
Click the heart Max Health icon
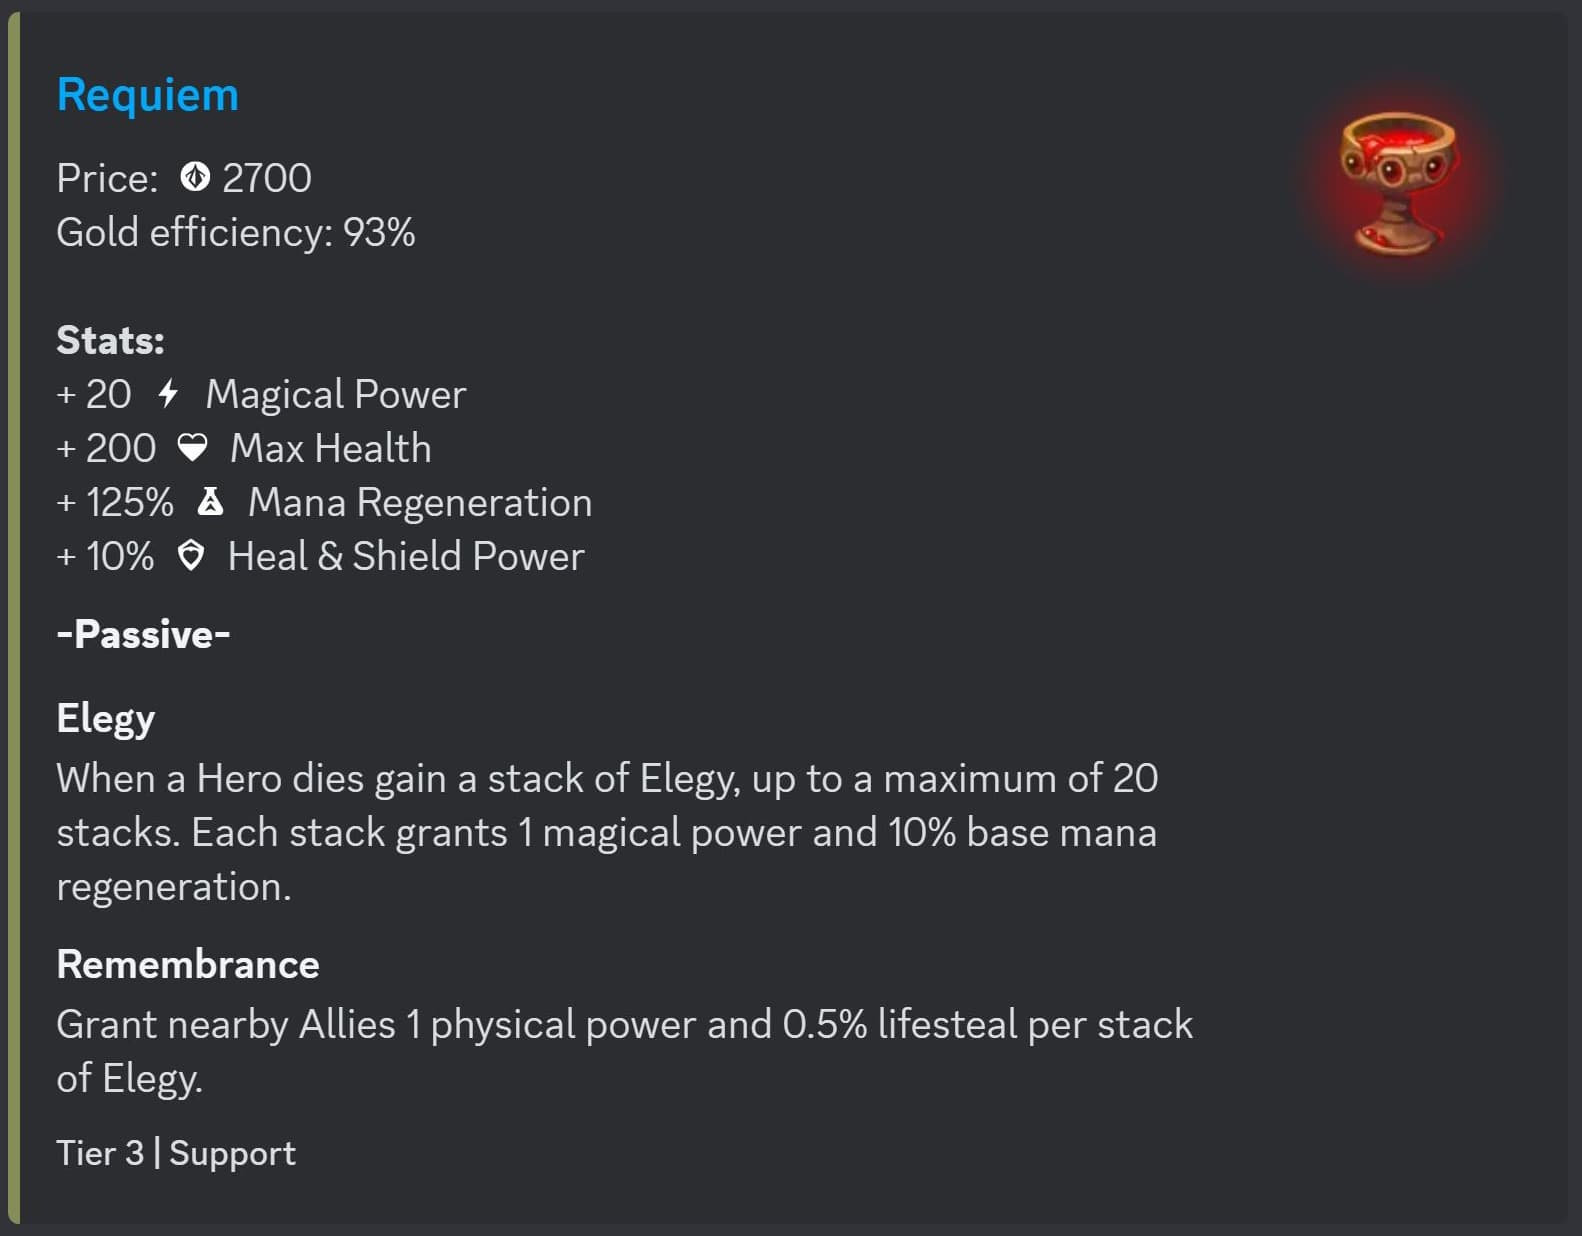192,448
